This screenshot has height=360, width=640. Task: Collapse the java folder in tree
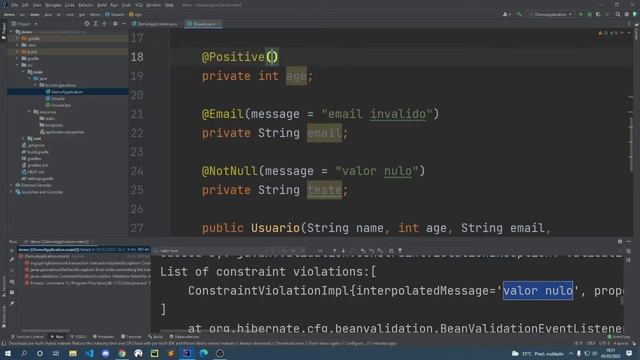point(29,78)
